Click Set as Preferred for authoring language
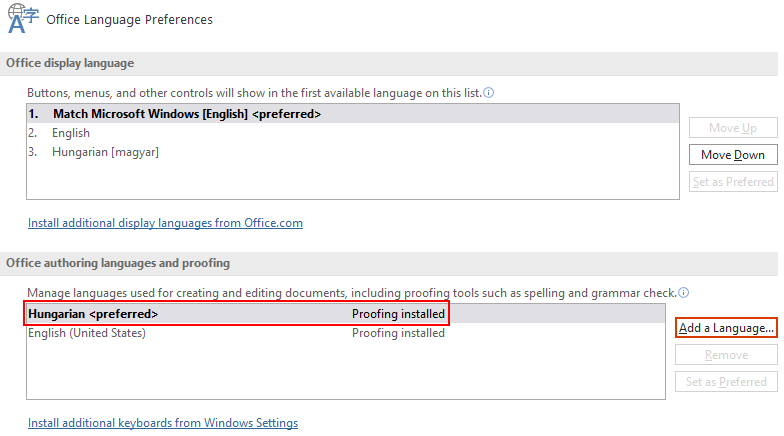The width and height of the screenshot is (784, 436). [726, 382]
